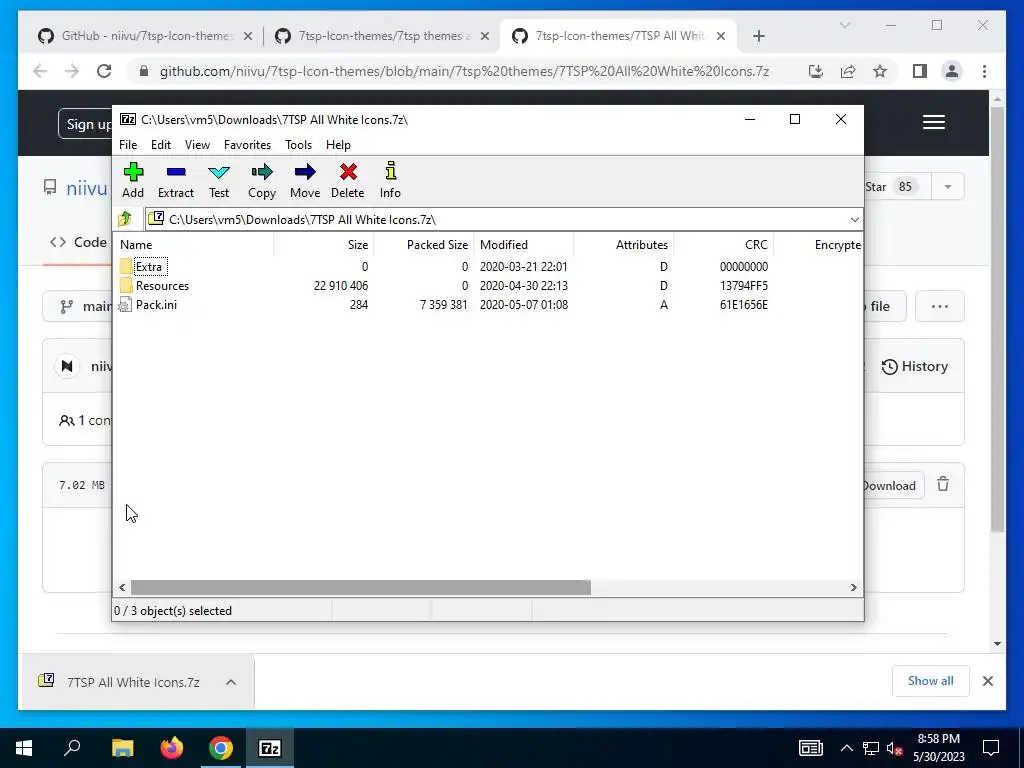This screenshot has height=768, width=1024.
Task: Show hidden system tray icons
Action: coord(846,748)
